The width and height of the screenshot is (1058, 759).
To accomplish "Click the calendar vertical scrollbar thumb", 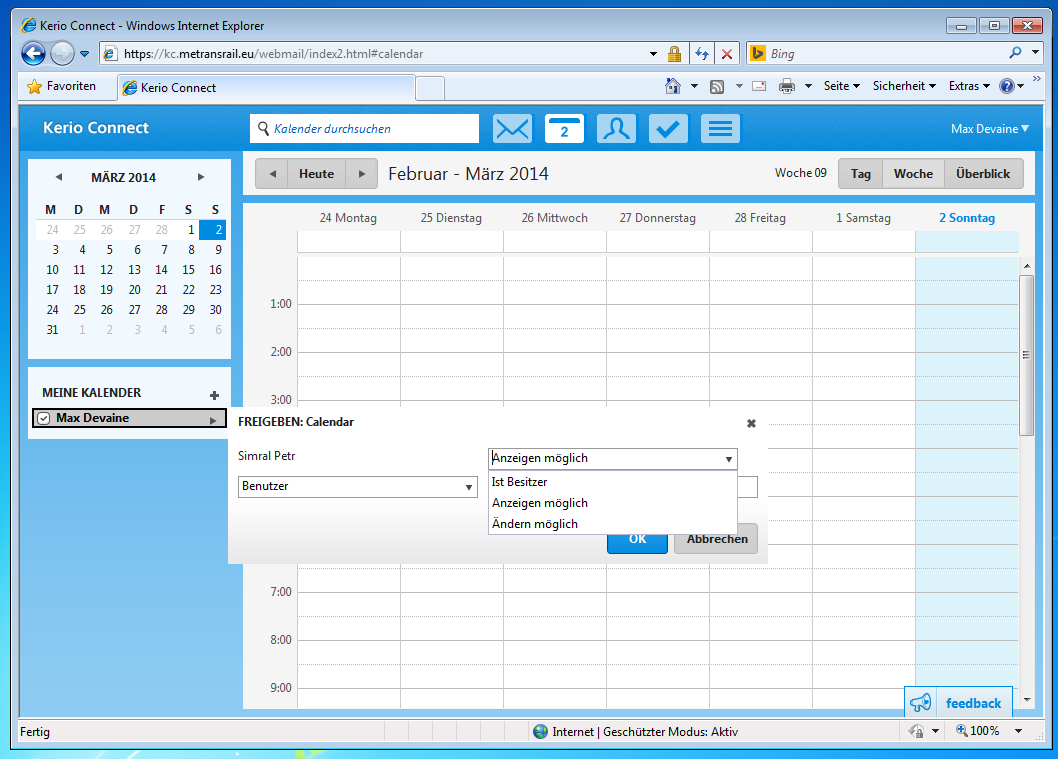I will pyautogui.click(x=1026, y=355).
